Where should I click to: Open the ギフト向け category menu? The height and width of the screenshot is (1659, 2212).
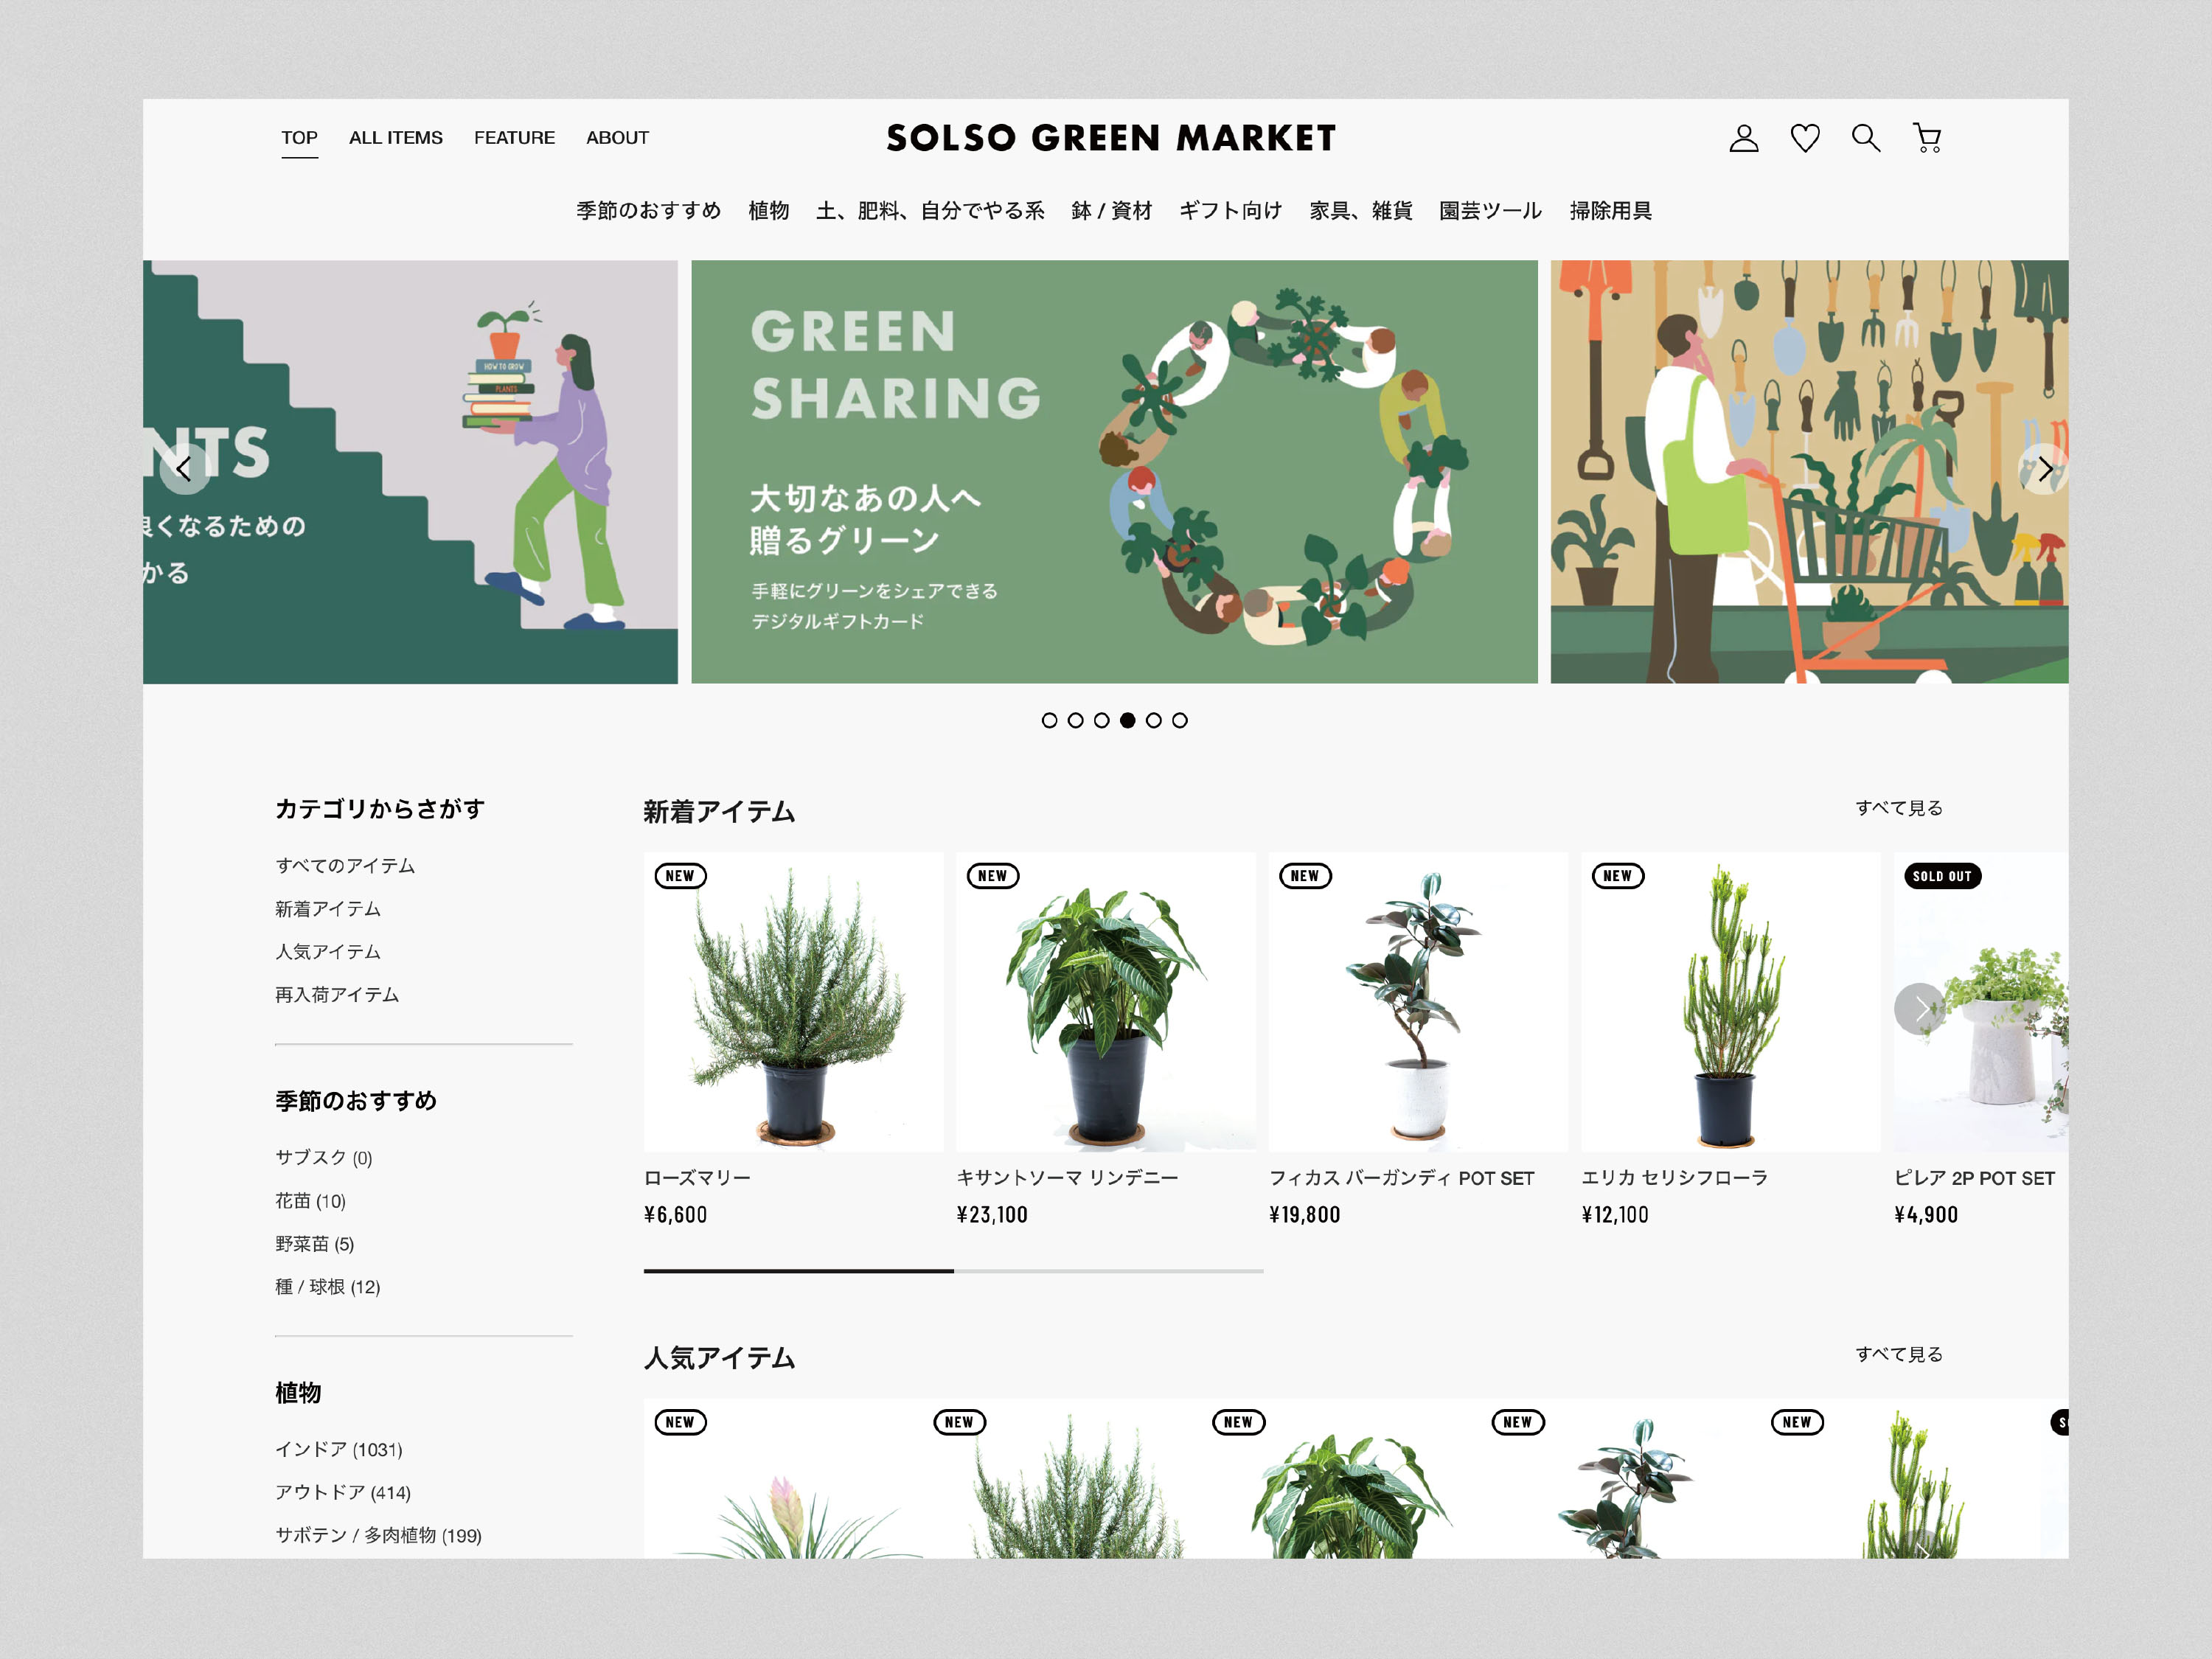coord(1230,211)
